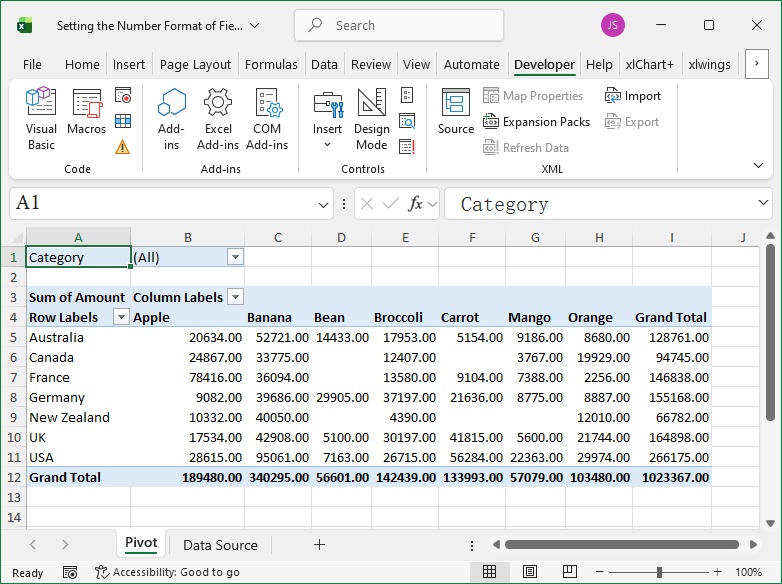Switch to the Review tab
Viewport: 782px width, 584px height.
(x=371, y=64)
